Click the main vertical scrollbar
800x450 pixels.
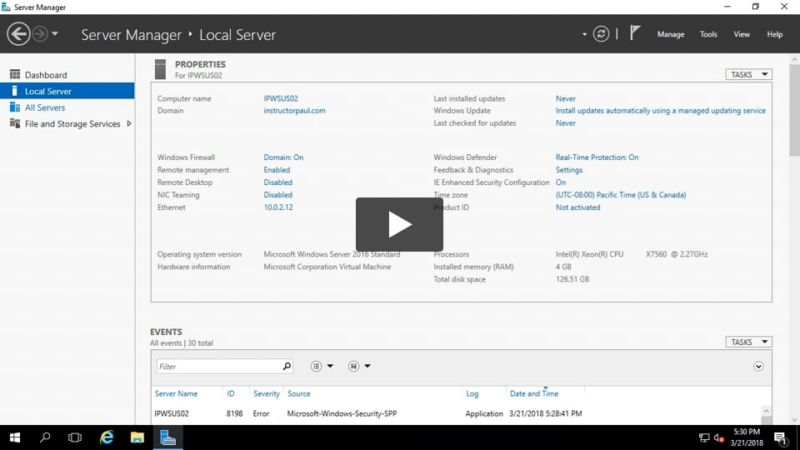click(x=794, y=200)
